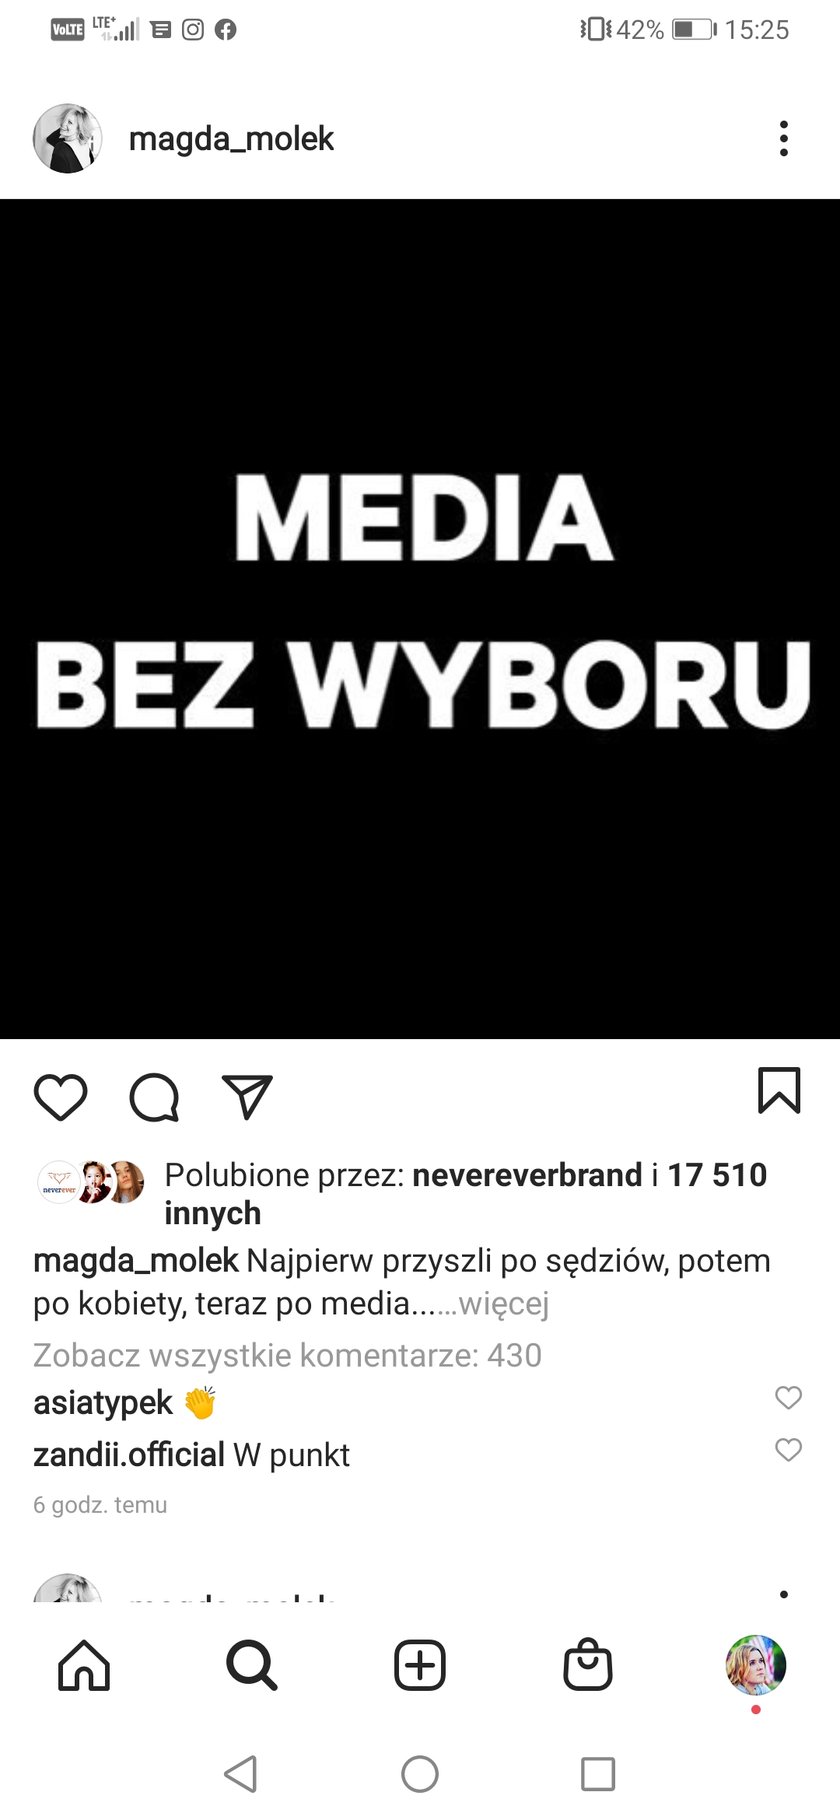The width and height of the screenshot is (840, 1820).
Task: Create new post with plus icon
Action: point(420,1665)
